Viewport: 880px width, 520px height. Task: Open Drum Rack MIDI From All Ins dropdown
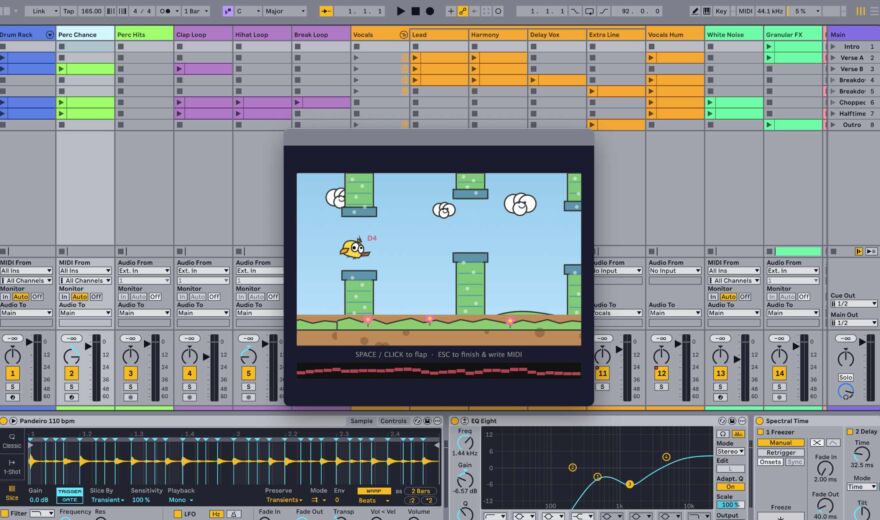click(26, 270)
